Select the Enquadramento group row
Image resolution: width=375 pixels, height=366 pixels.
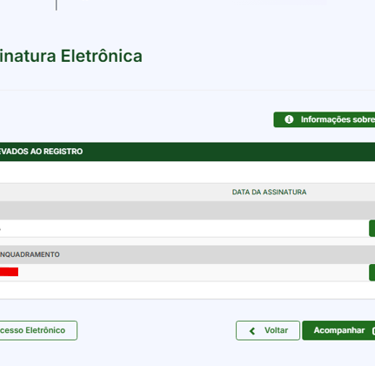[187, 255]
